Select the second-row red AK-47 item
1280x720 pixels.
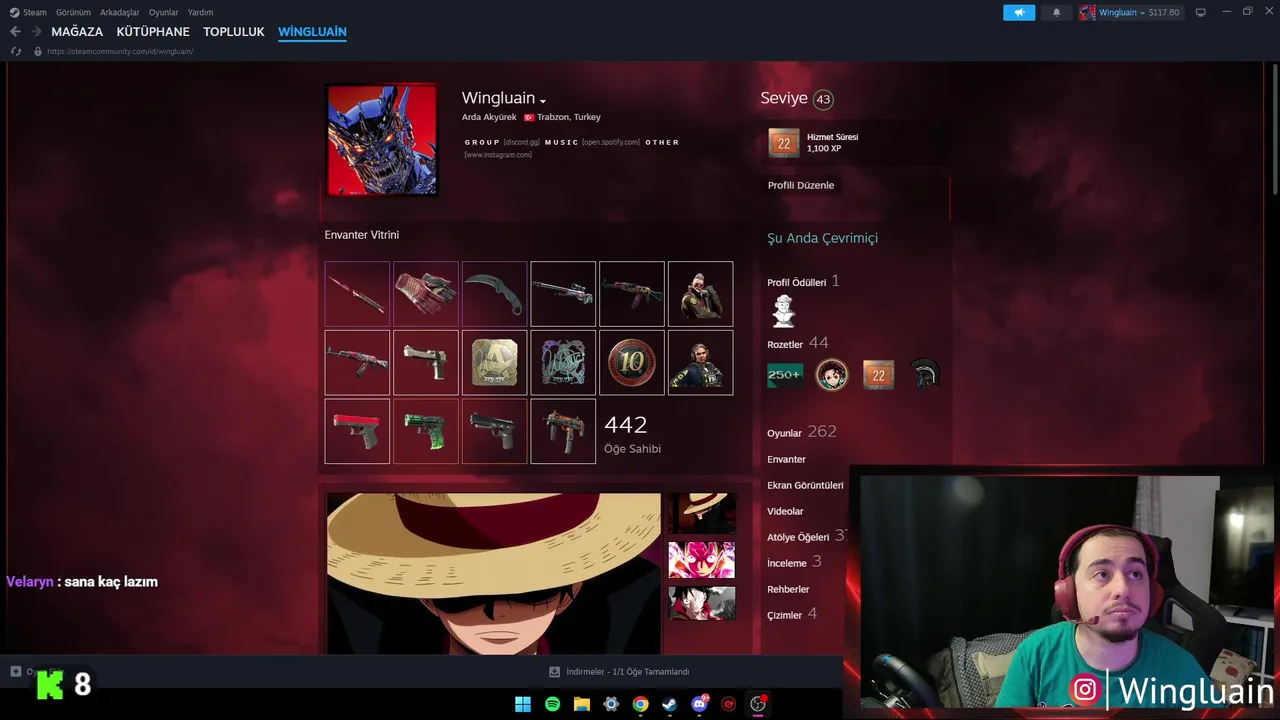click(x=357, y=363)
